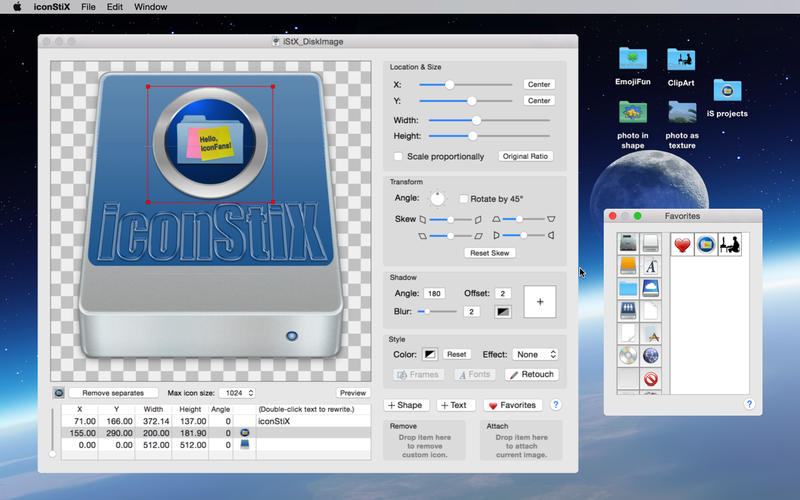800x500 pixels.
Task: Click the Remove separates button
Action: 113,393
